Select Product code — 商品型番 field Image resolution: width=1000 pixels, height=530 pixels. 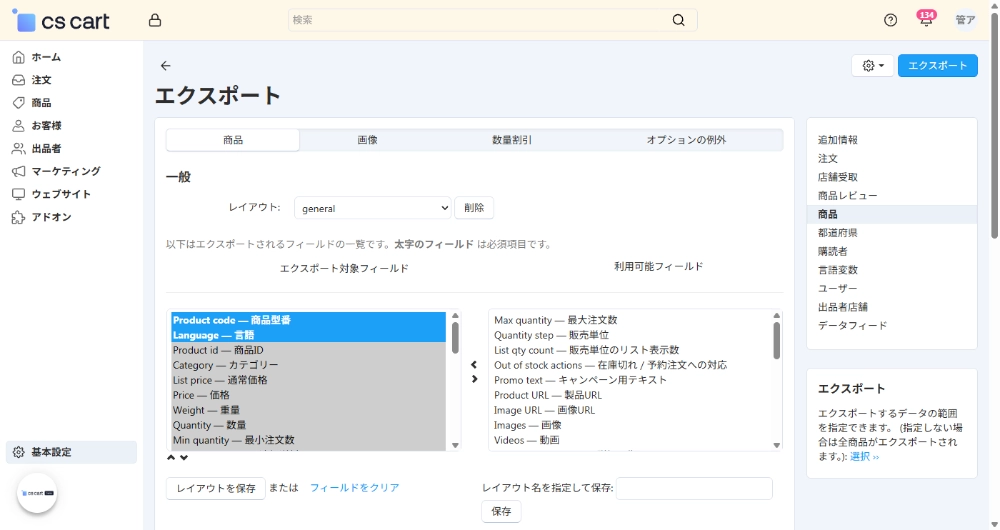309,320
